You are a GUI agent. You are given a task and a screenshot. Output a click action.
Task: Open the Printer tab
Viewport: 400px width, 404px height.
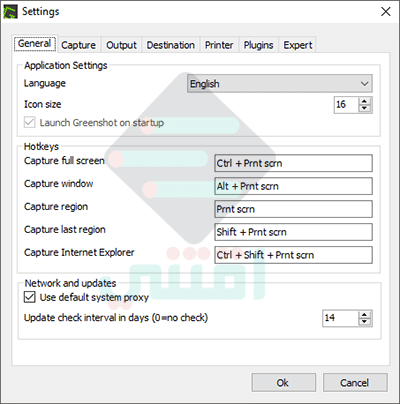(x=219, y=45)
